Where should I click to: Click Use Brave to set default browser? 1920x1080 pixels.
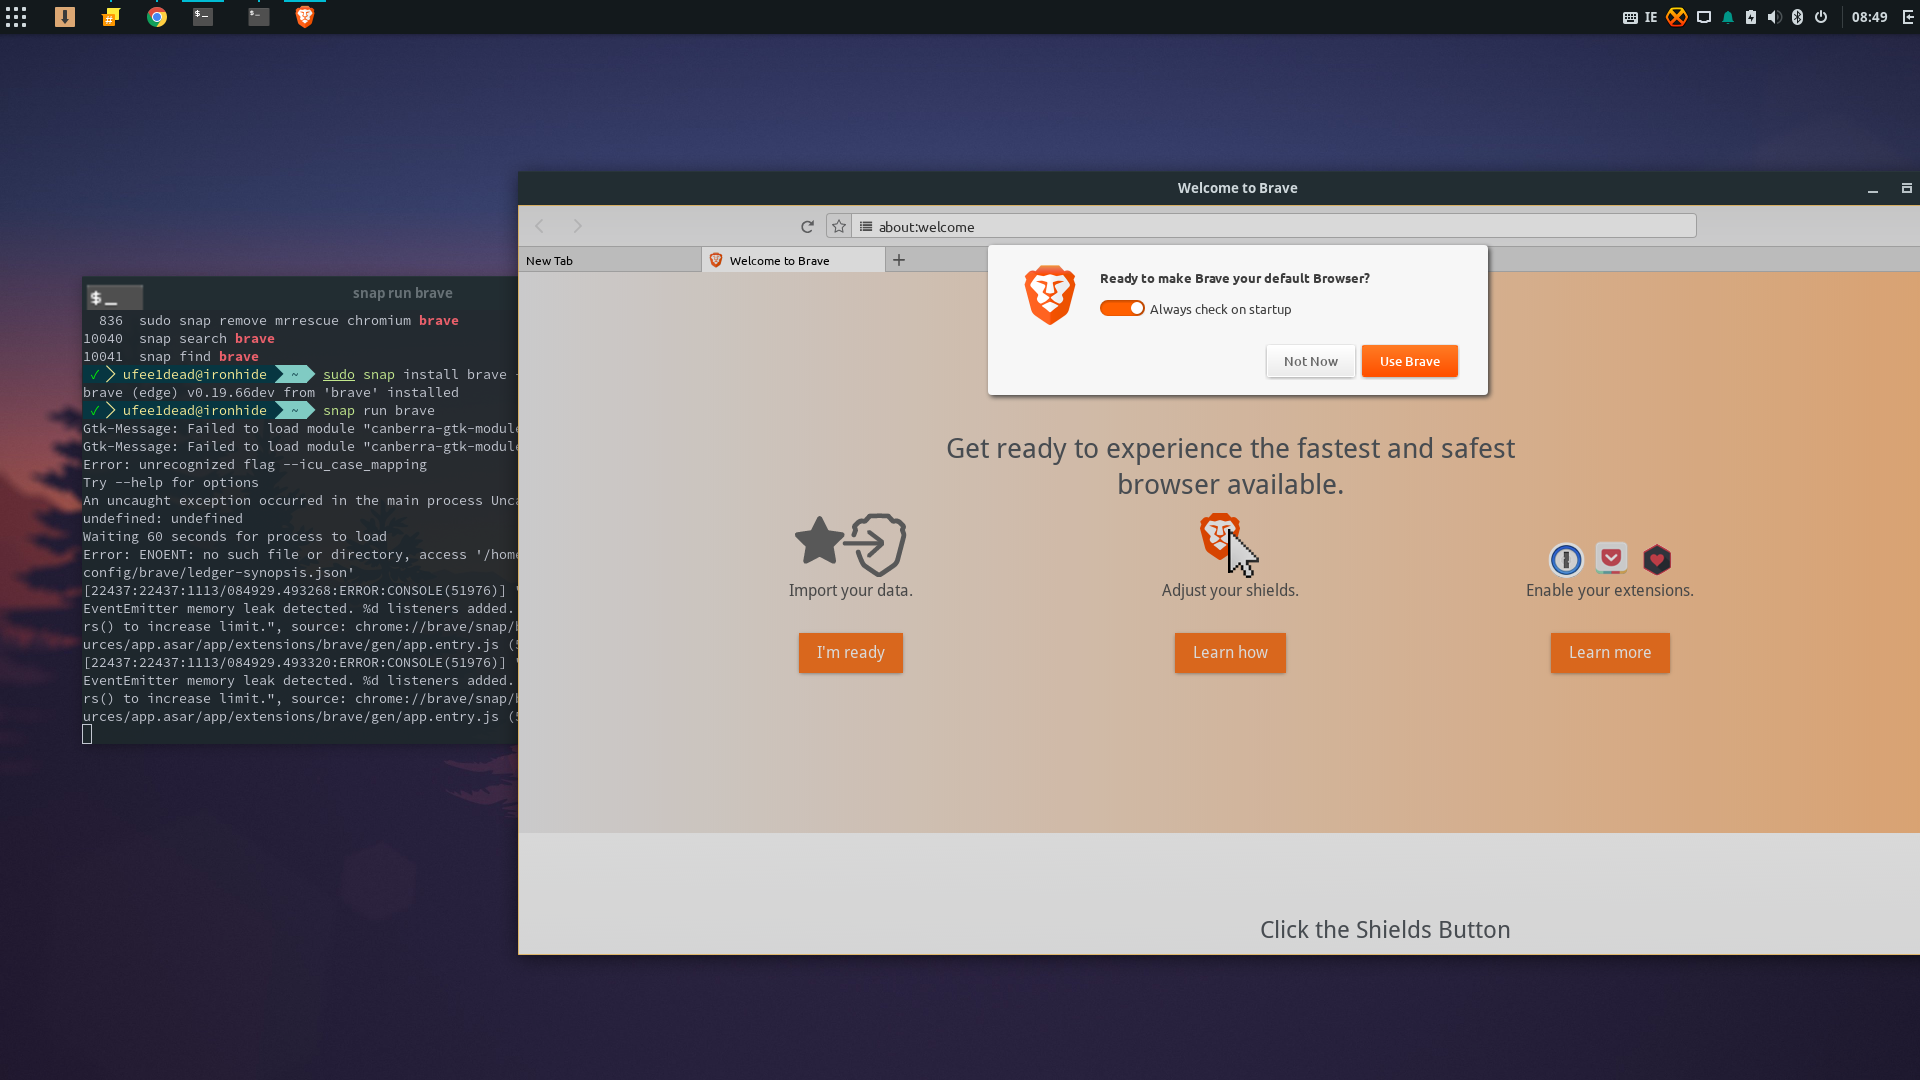[1410, 361]
